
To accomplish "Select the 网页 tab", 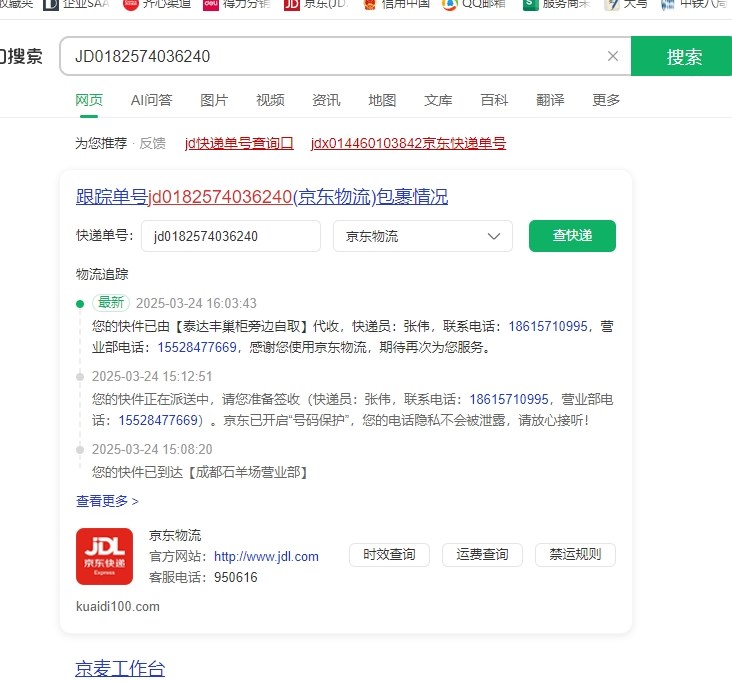I will (89, 100).
